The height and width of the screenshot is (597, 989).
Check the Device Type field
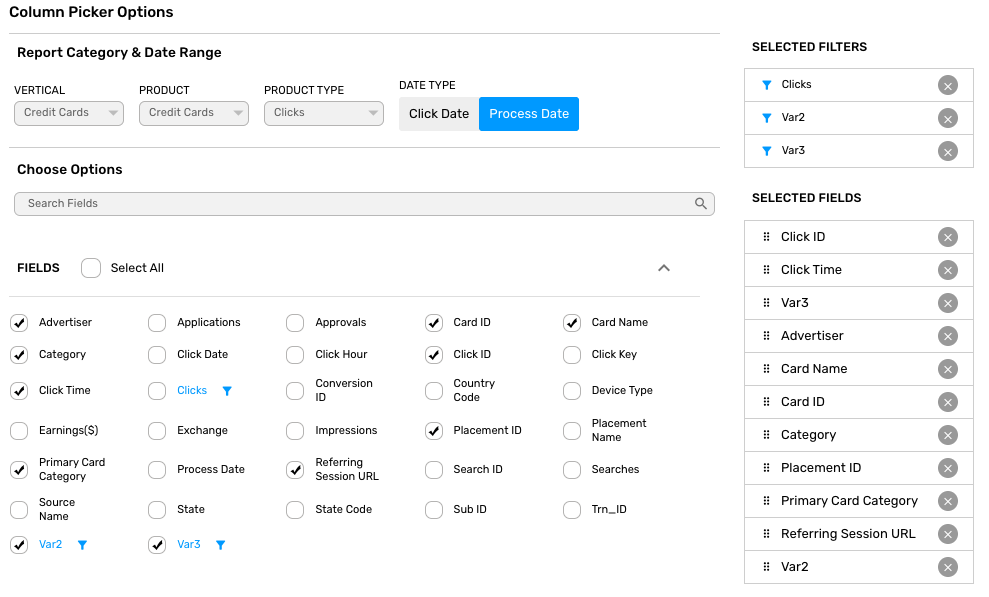pyautogui.click(x=571, y=391)
